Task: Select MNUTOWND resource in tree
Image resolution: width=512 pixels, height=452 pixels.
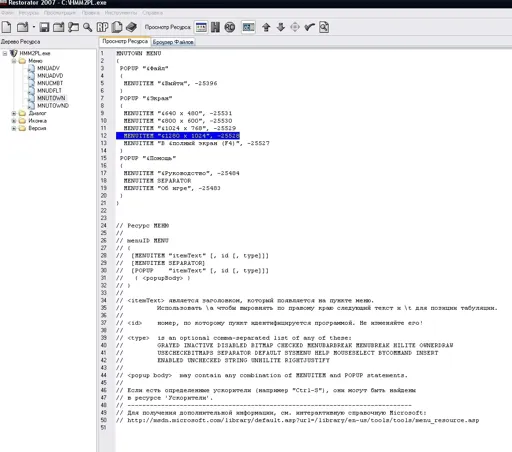Action: 53,106
